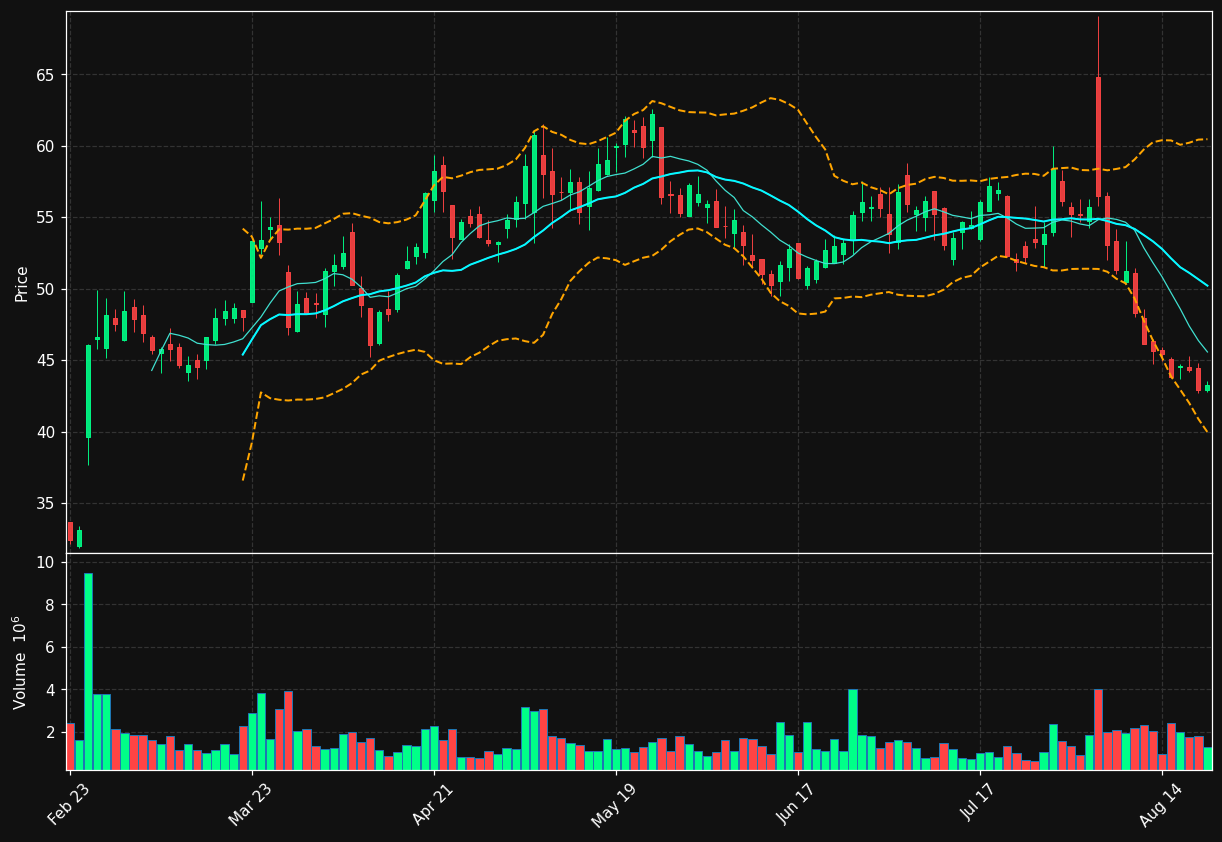Select the "May 19" x-axis label

(612, 804)
